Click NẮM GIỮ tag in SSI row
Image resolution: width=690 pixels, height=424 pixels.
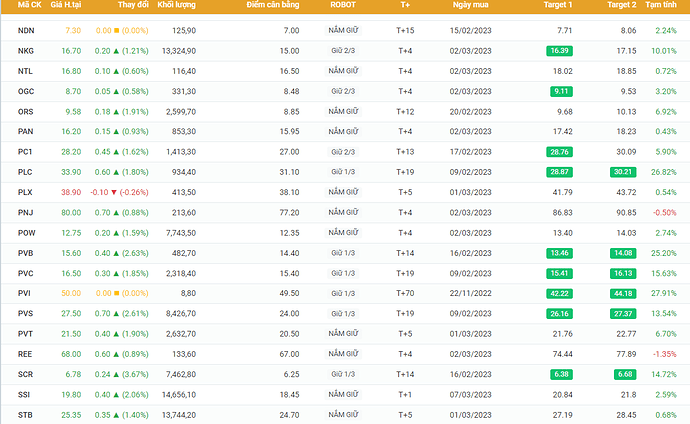pyautogui.click(x=343, y=394)
